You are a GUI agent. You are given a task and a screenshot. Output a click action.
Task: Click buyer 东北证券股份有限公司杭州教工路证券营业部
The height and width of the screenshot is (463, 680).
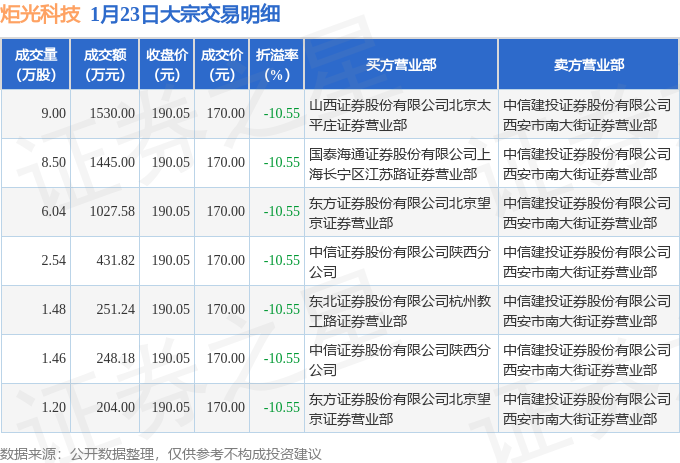click(x=400, y=311)
